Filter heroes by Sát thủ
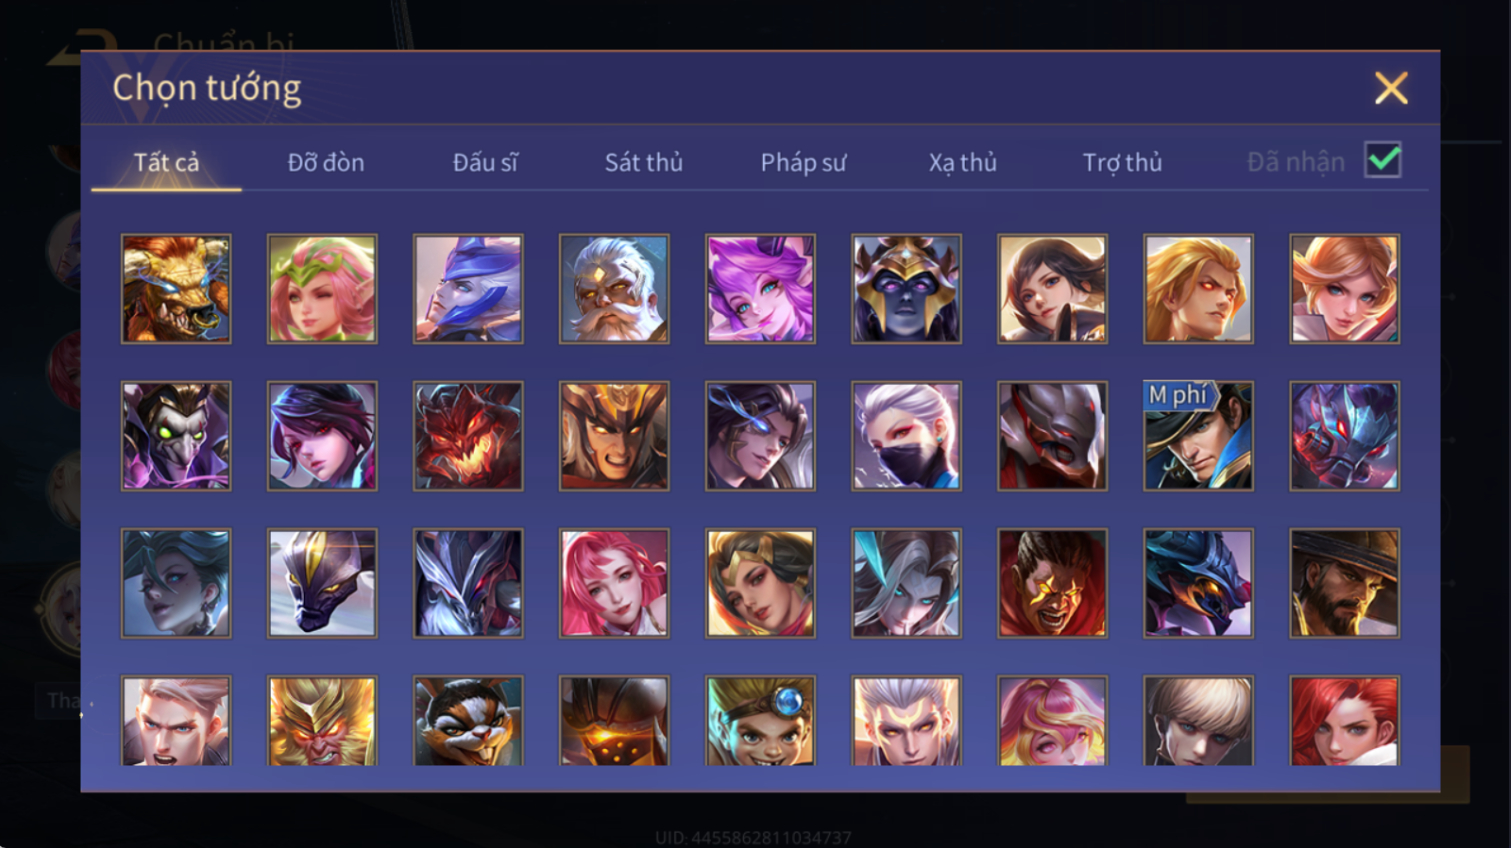1511x848 pixels. click(x=644, y=162)
